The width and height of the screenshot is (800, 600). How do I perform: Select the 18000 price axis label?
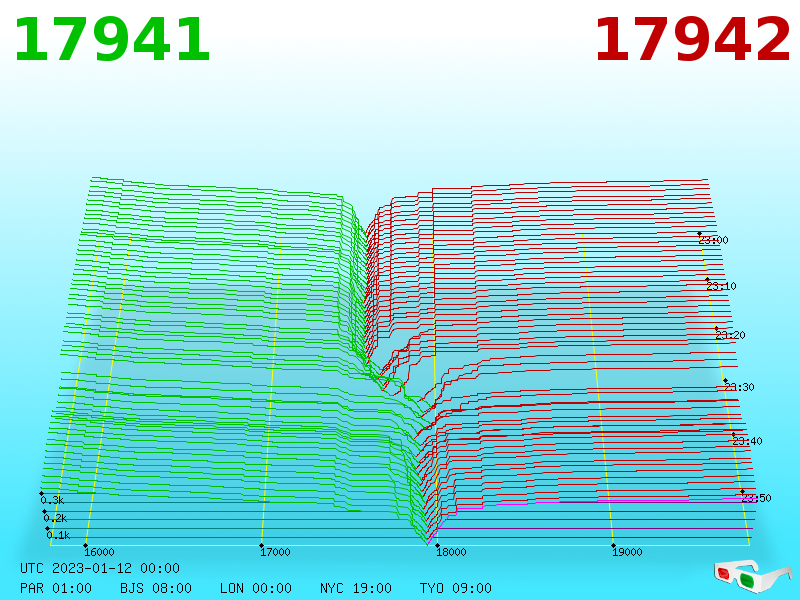click(x=452, y=552)
